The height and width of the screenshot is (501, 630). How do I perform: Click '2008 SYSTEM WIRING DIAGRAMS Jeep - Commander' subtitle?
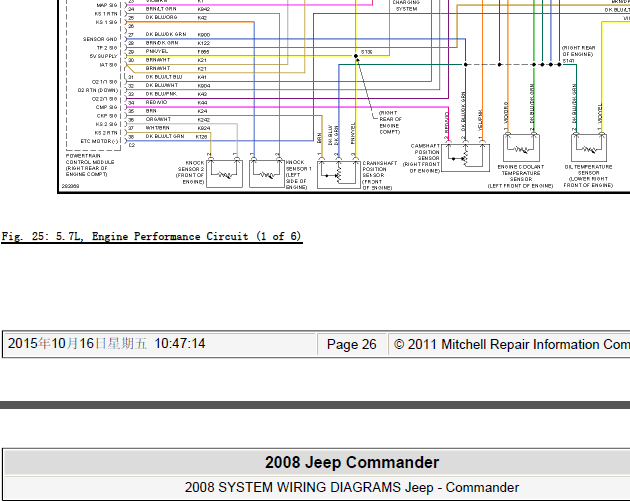(x=352, y=487)
